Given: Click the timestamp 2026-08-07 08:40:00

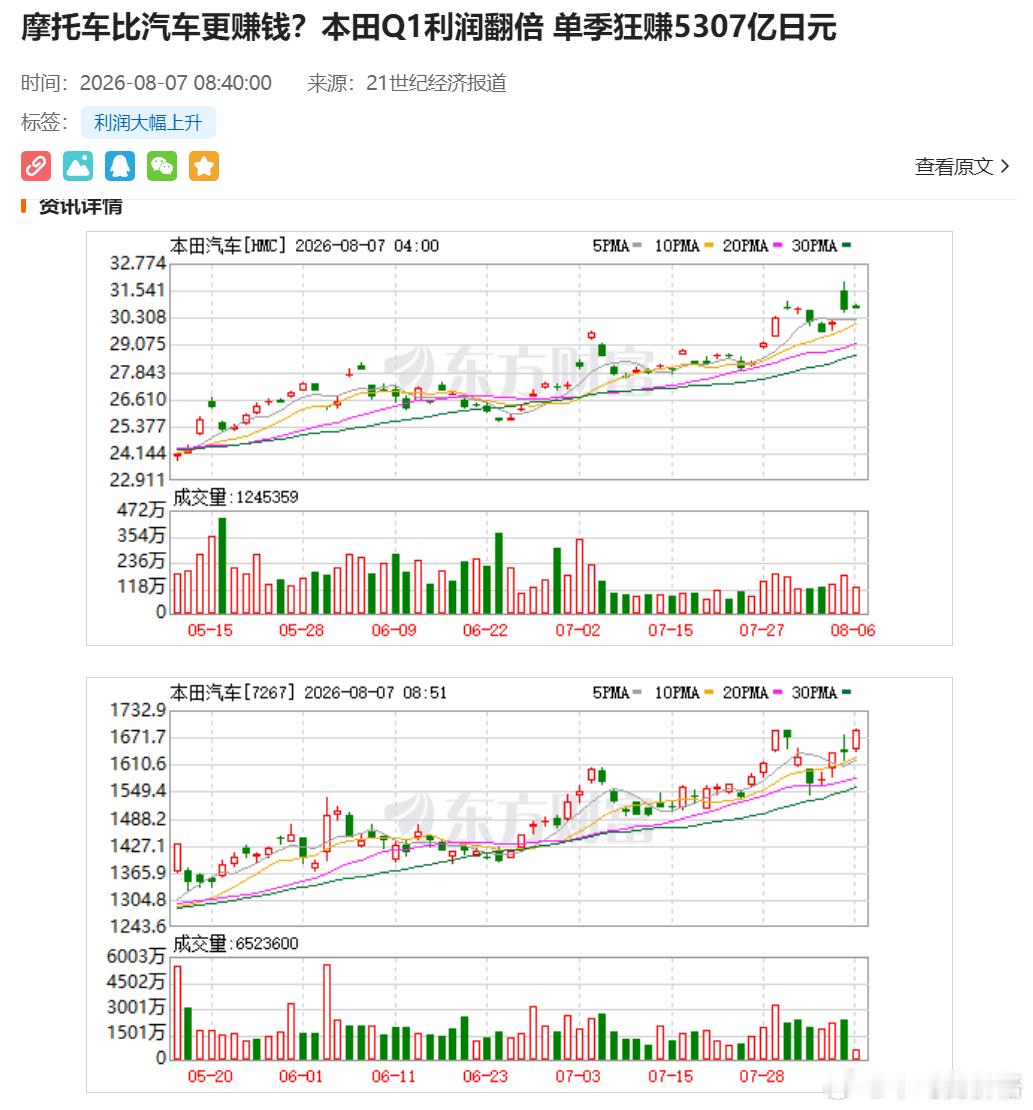Looking at the screenshot, I should point(176,84).
